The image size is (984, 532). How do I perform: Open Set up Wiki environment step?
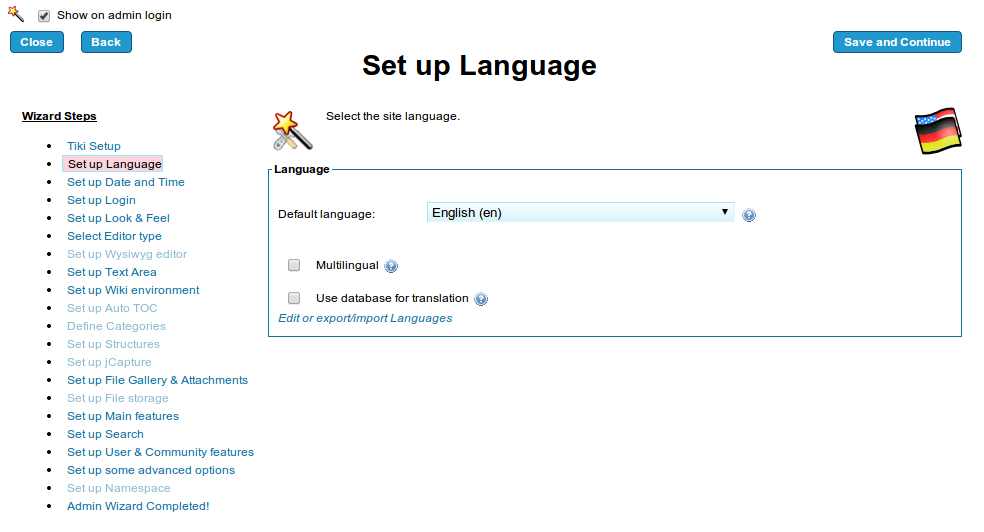[134, 290]
